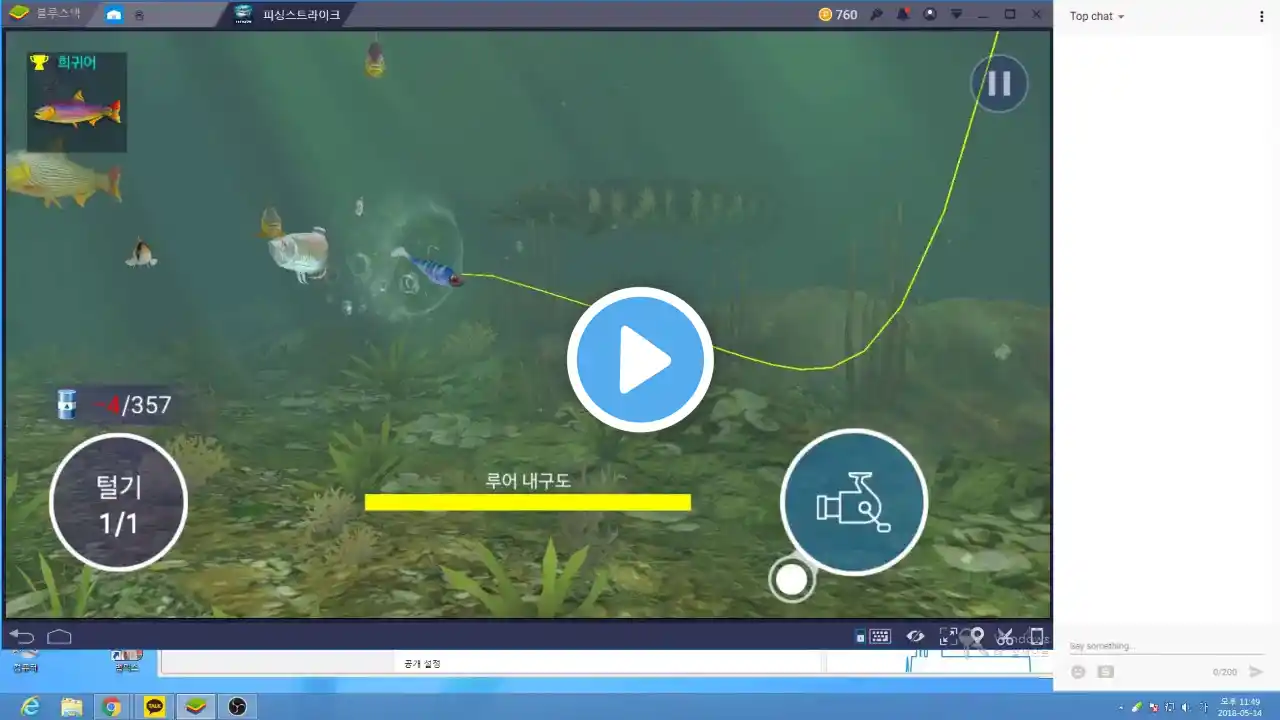
Task: Show hidden system tray icons
Action: coord(1122,707)
